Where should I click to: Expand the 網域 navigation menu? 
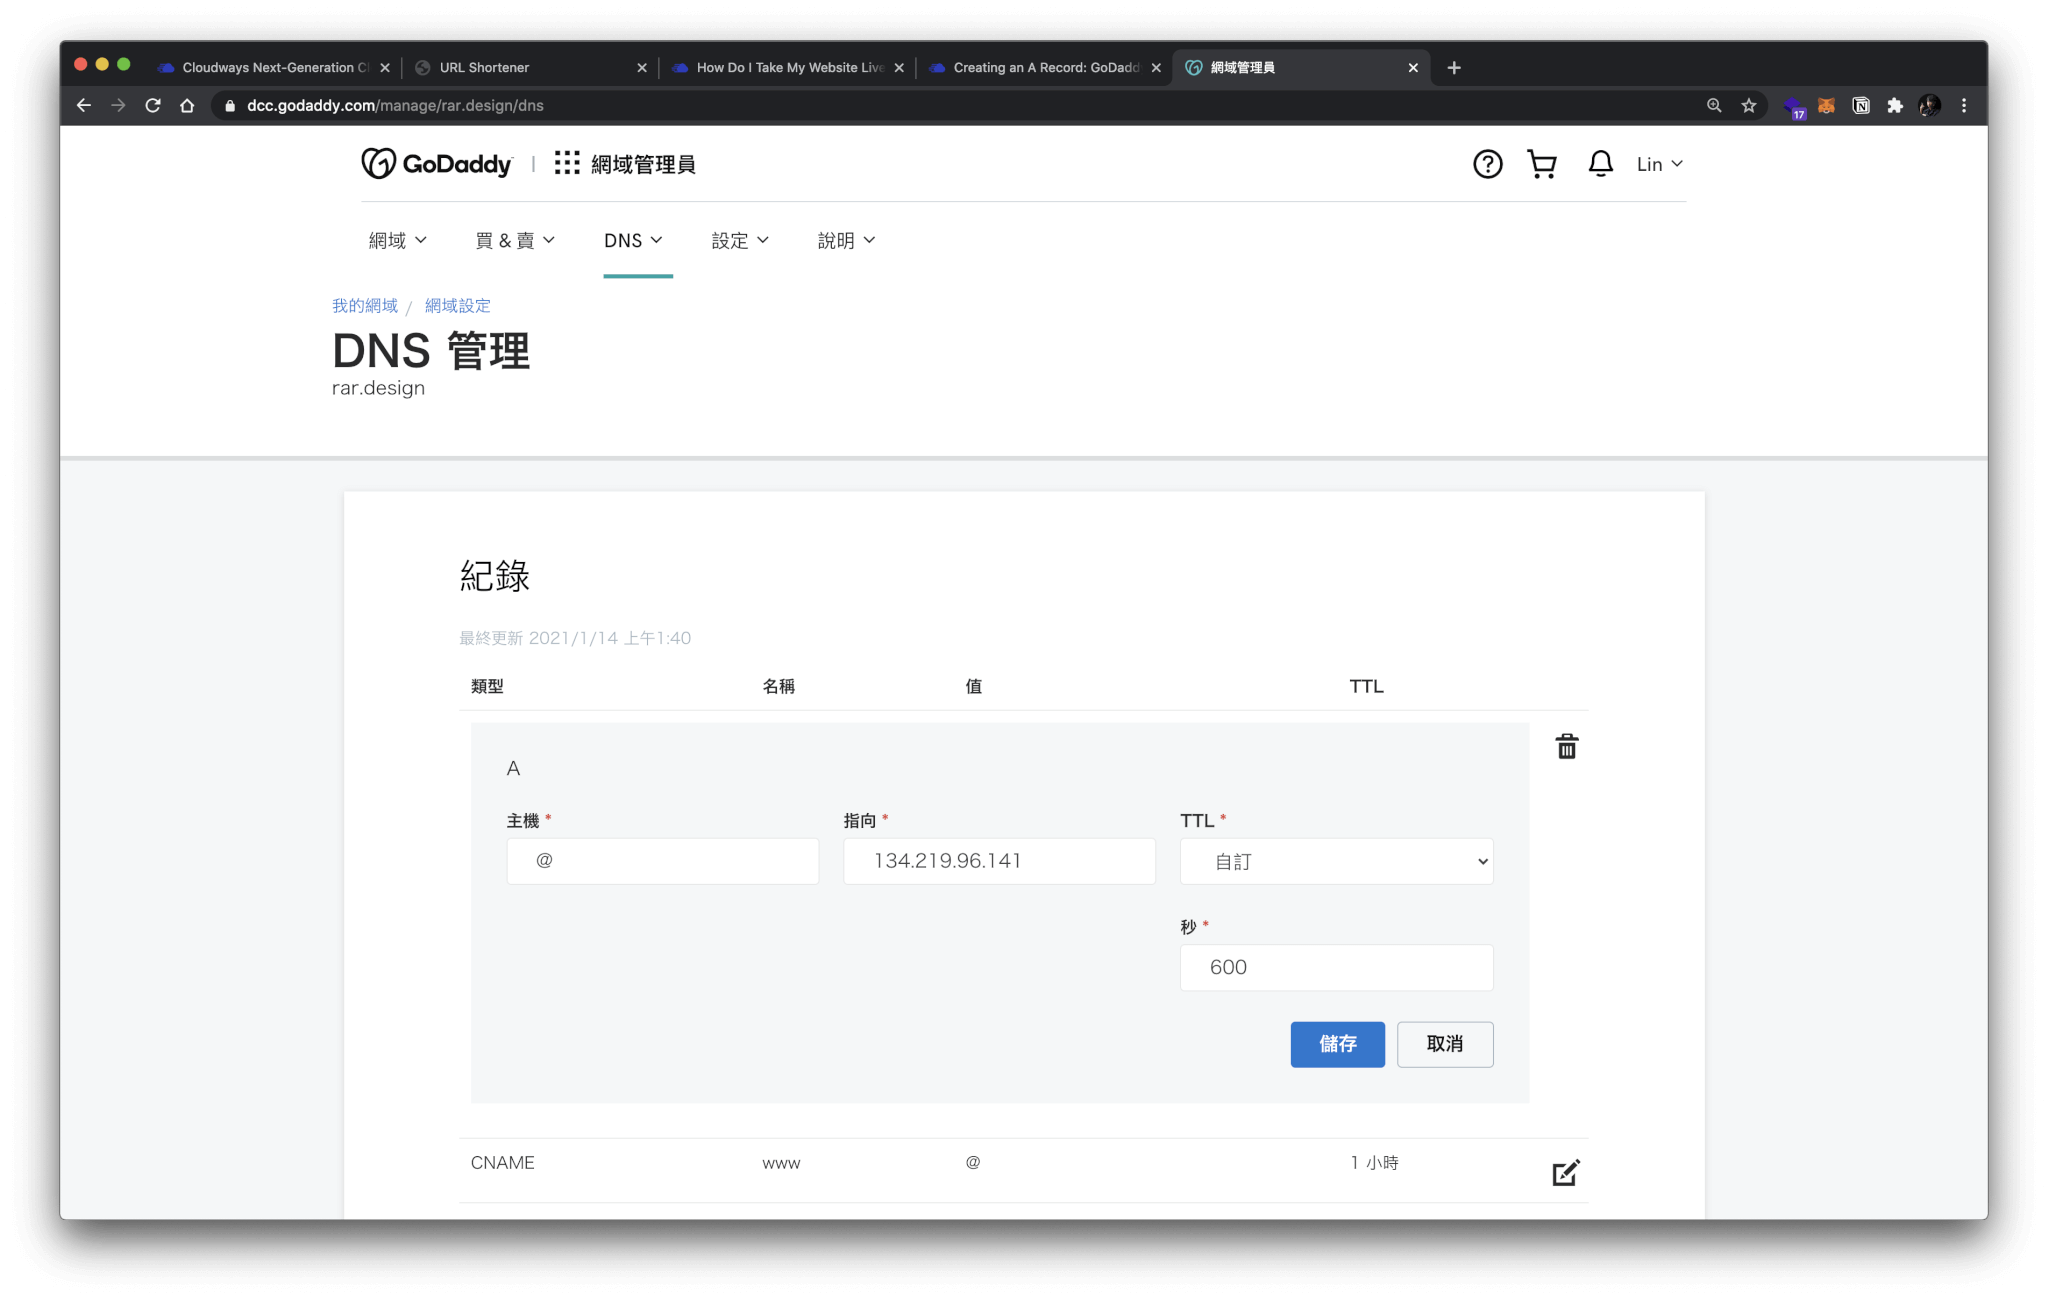coord(397,240)
